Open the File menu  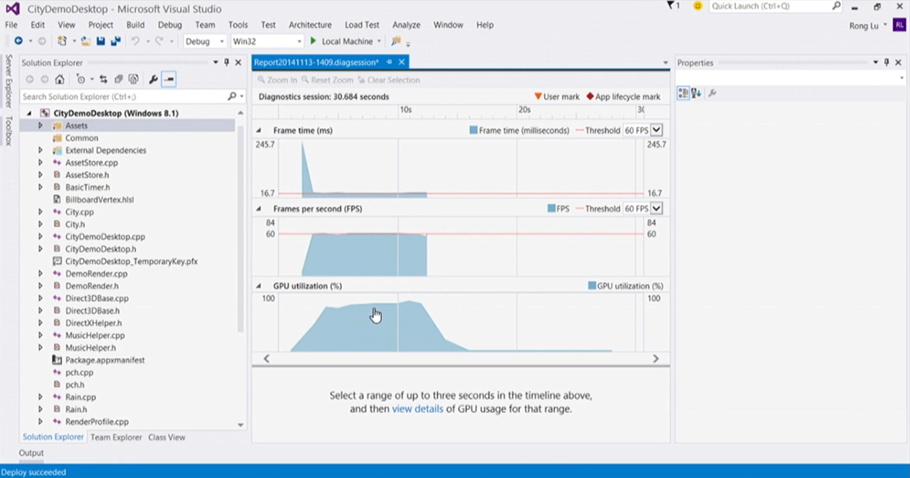[x=11, y=25]
